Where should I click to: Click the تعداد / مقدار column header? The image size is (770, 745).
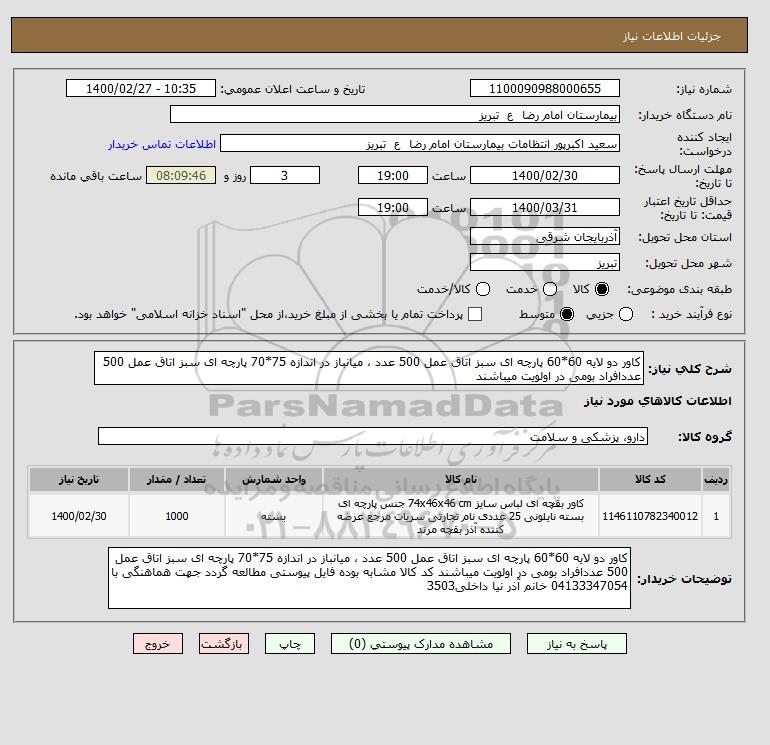[x=177, y=479]
